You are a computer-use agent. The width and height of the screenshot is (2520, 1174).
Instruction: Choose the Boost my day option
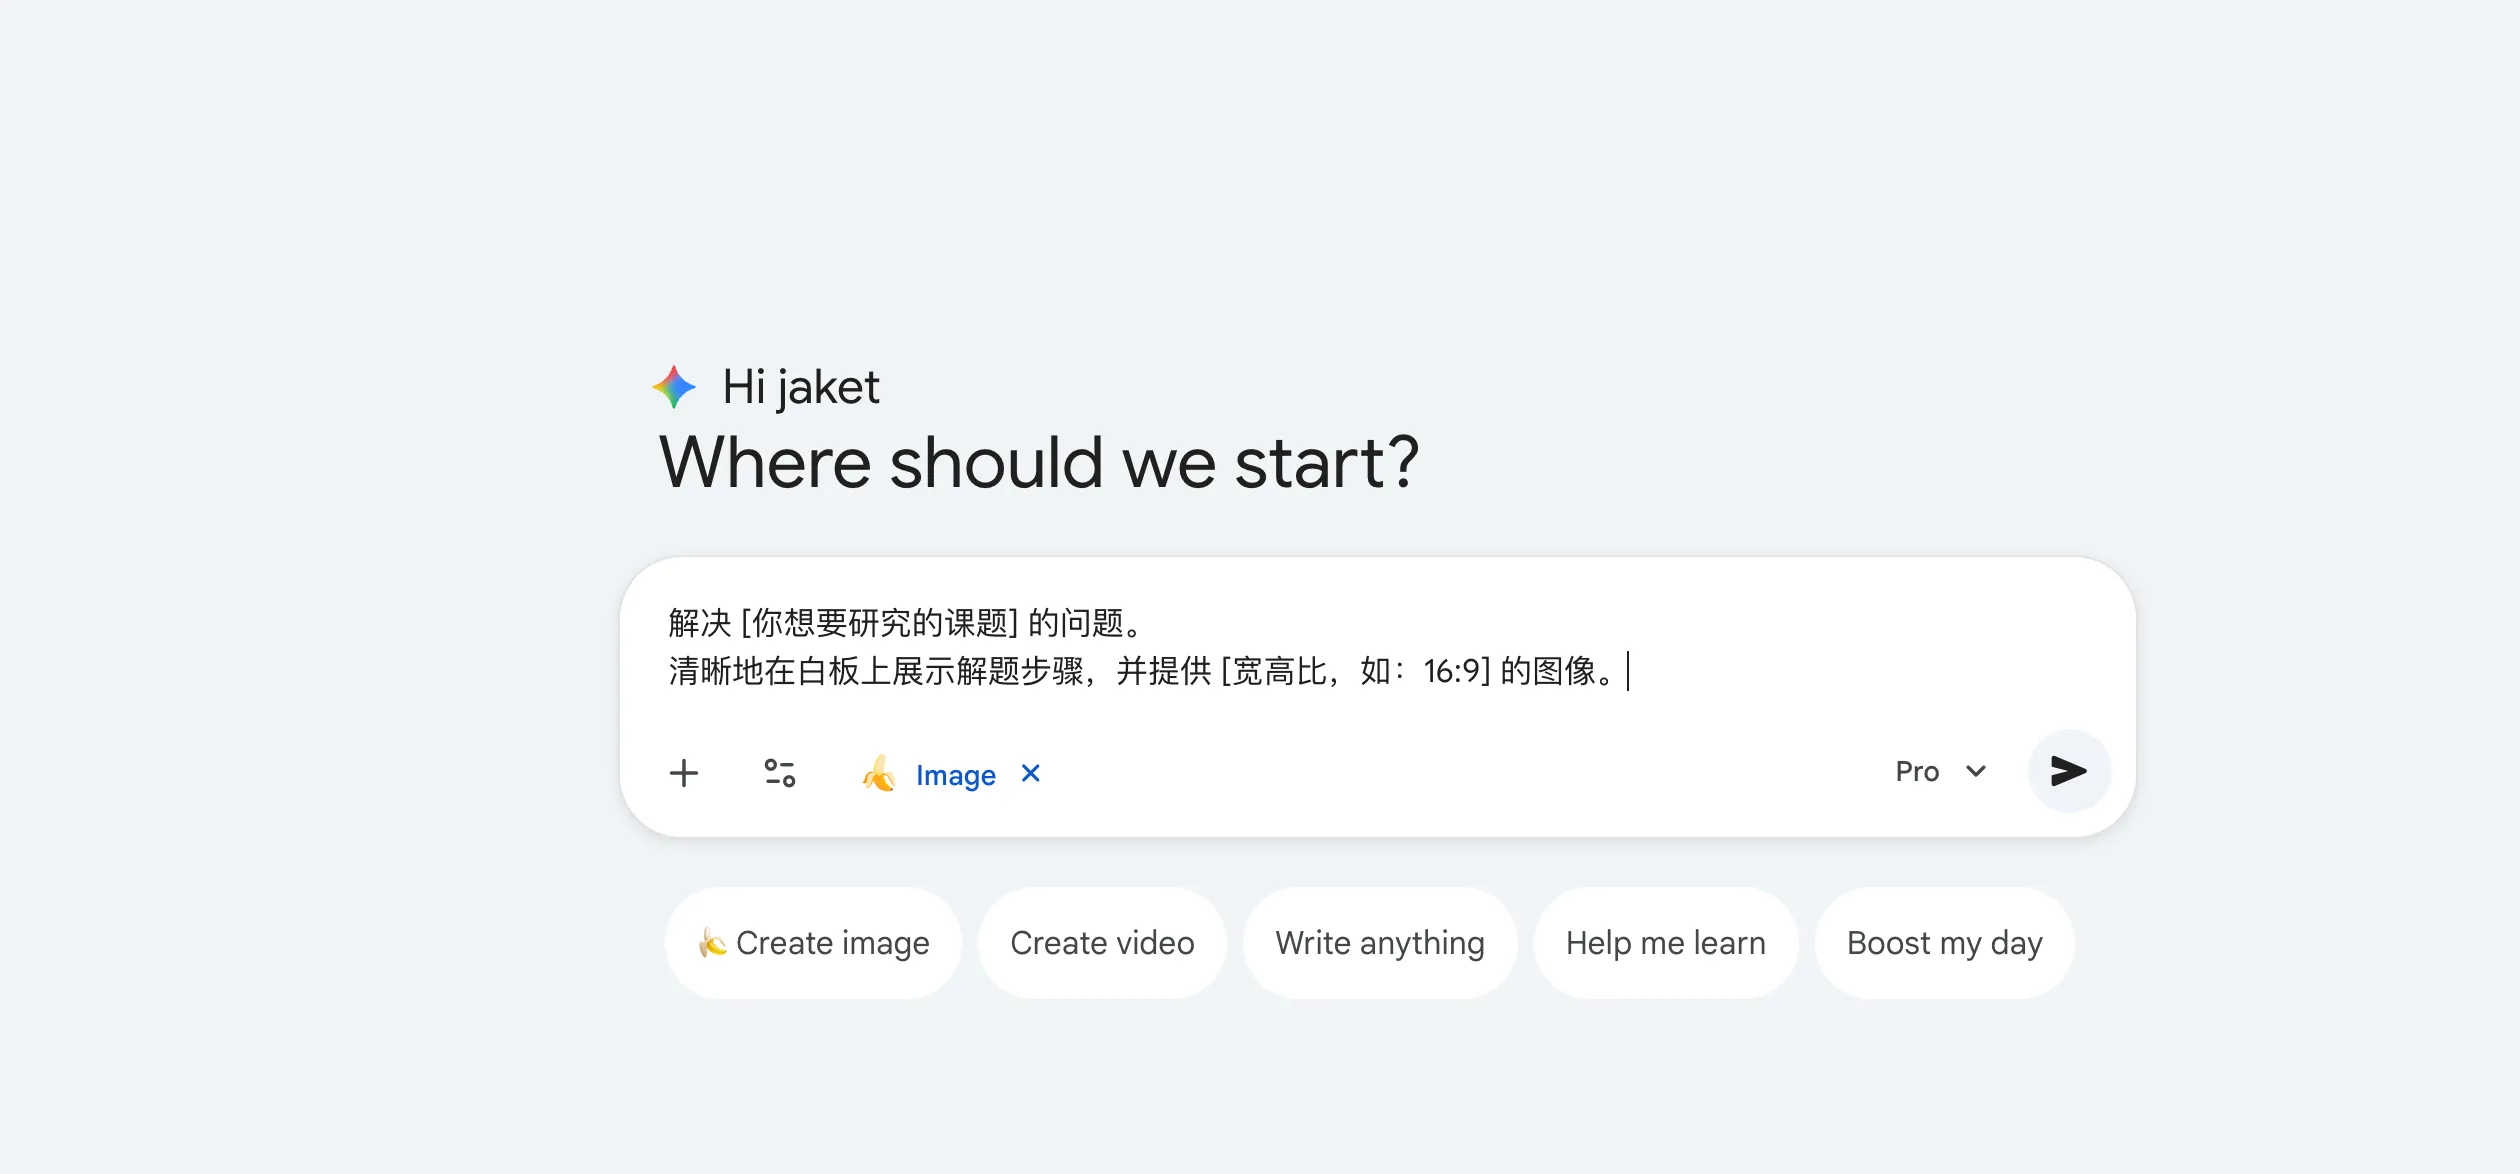click(x=1944, y=941)
